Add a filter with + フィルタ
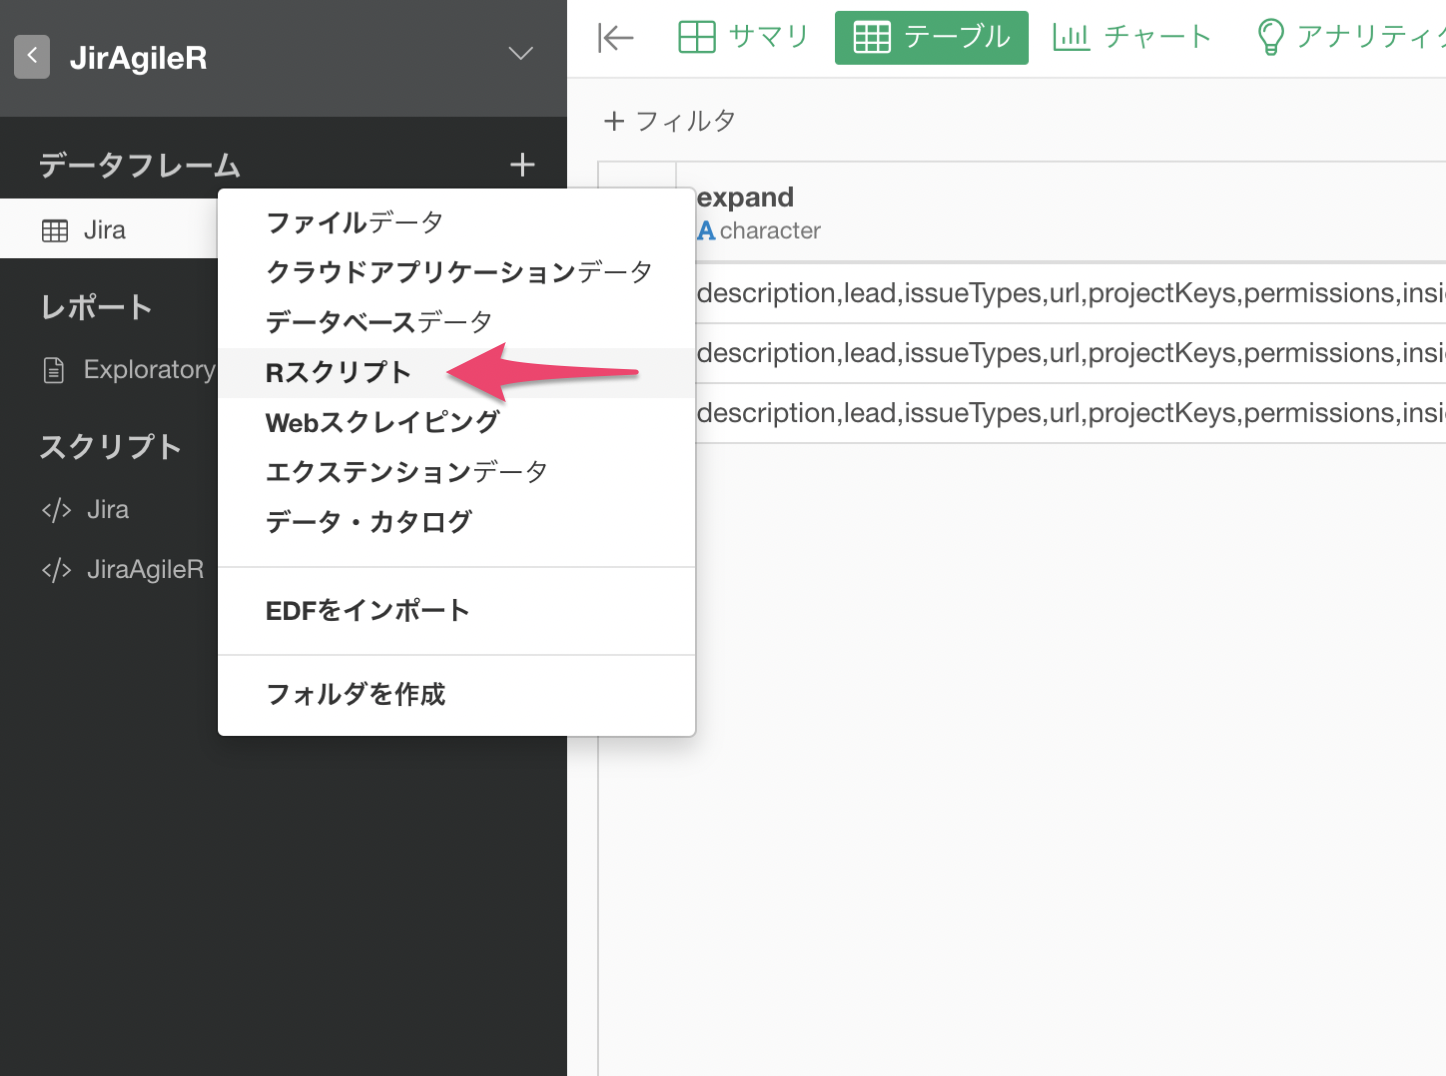The width and height of the screenshot is (1446, 1076). (x=670, y=121)
